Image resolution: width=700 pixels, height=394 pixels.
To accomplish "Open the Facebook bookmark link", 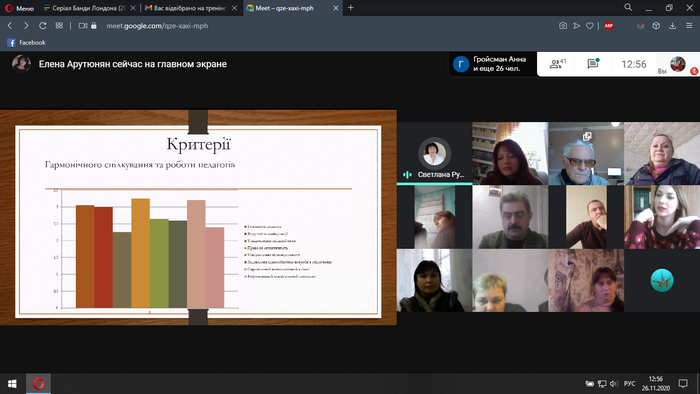I will tap(26, 43).
